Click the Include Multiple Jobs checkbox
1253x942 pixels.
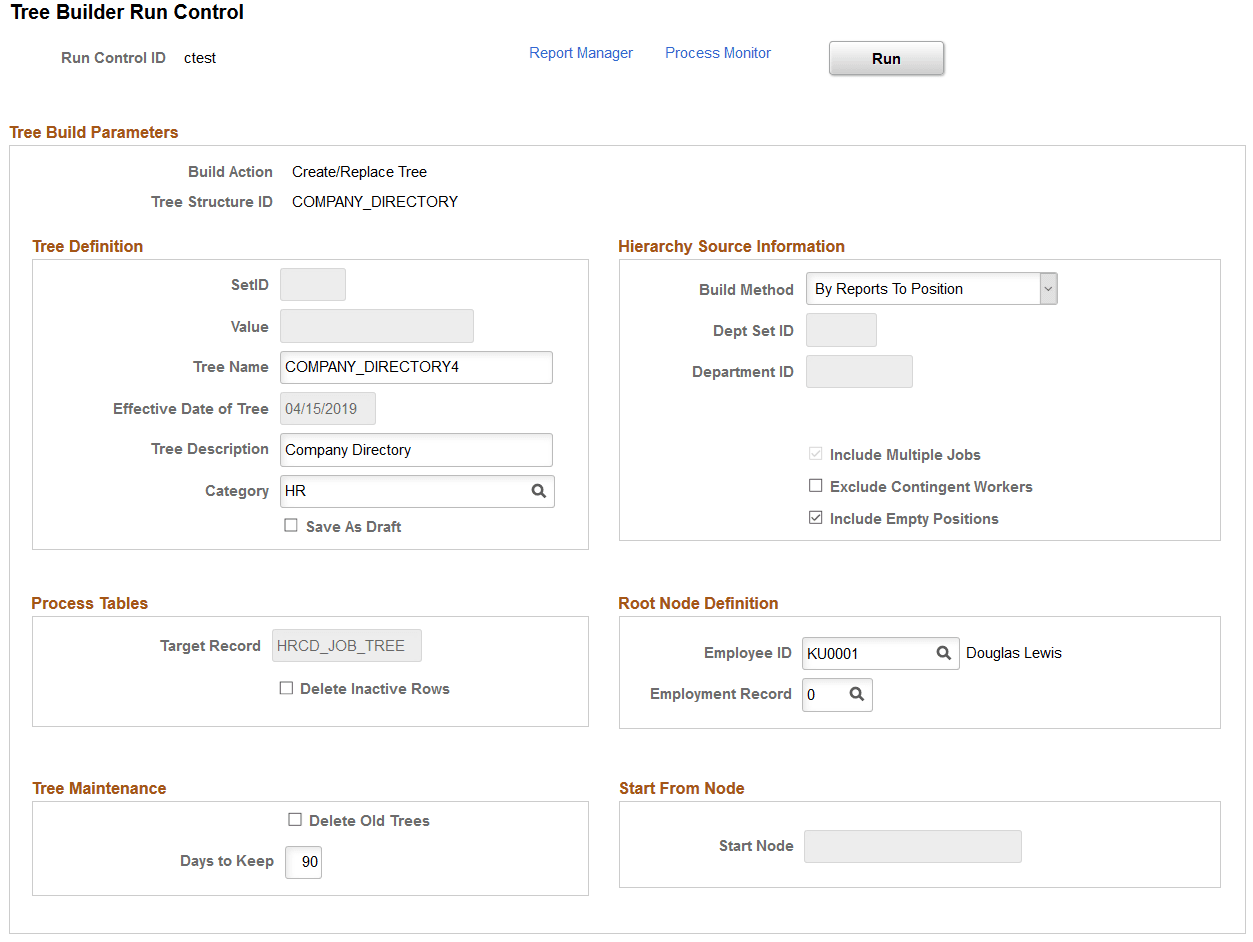(815, 454)
